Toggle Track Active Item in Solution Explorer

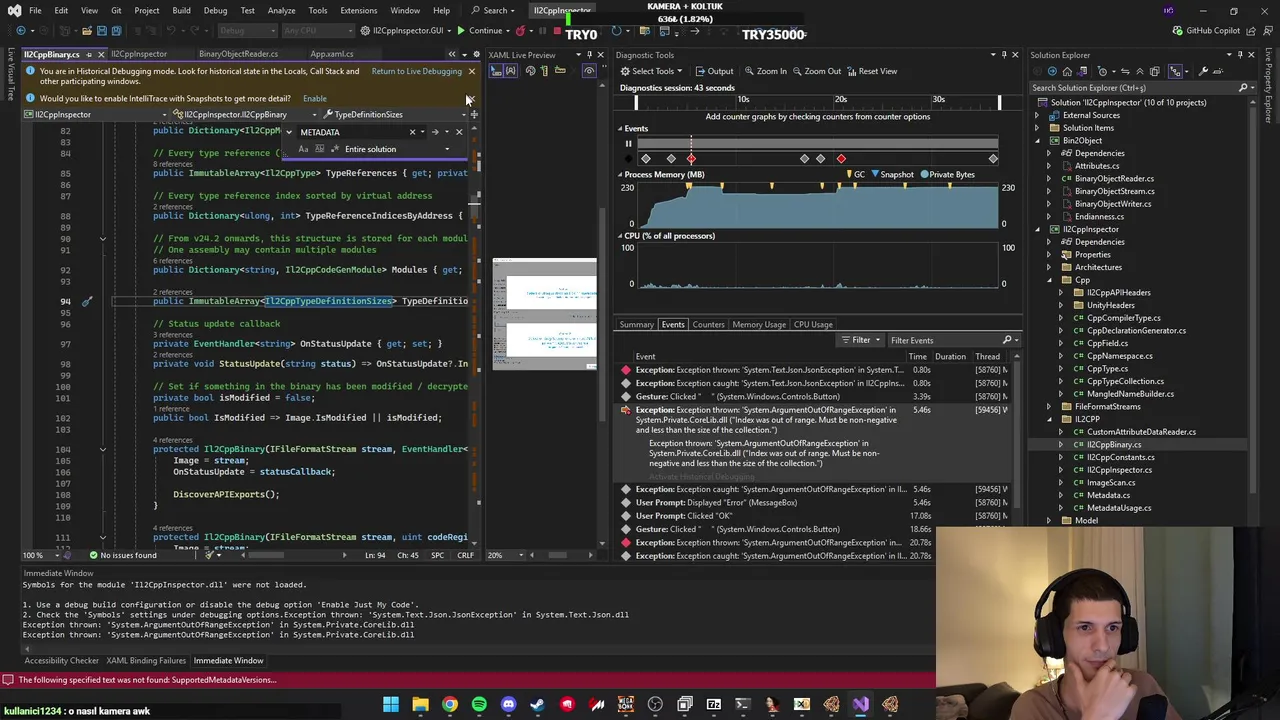coord(1175,71)
